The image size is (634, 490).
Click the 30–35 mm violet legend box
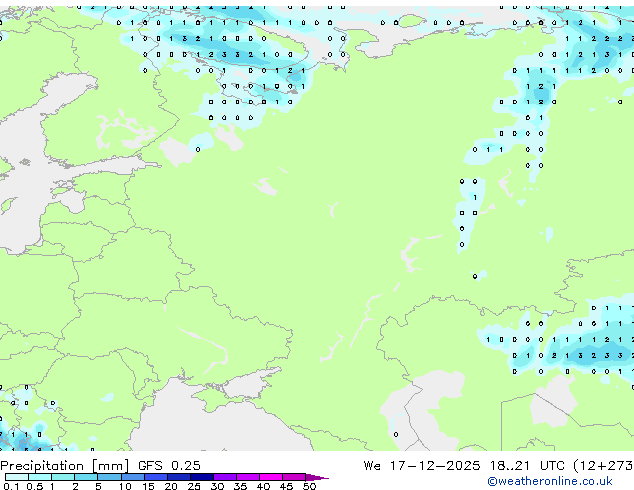tap(225, 477)
